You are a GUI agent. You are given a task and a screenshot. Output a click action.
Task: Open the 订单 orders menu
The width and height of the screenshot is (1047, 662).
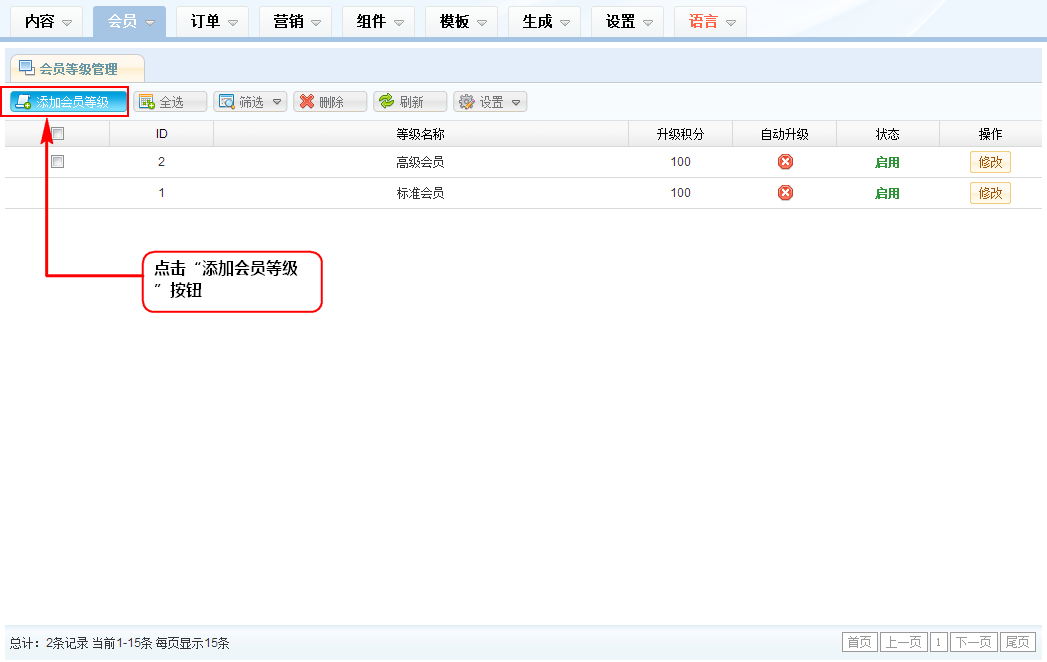coord(212,22)
